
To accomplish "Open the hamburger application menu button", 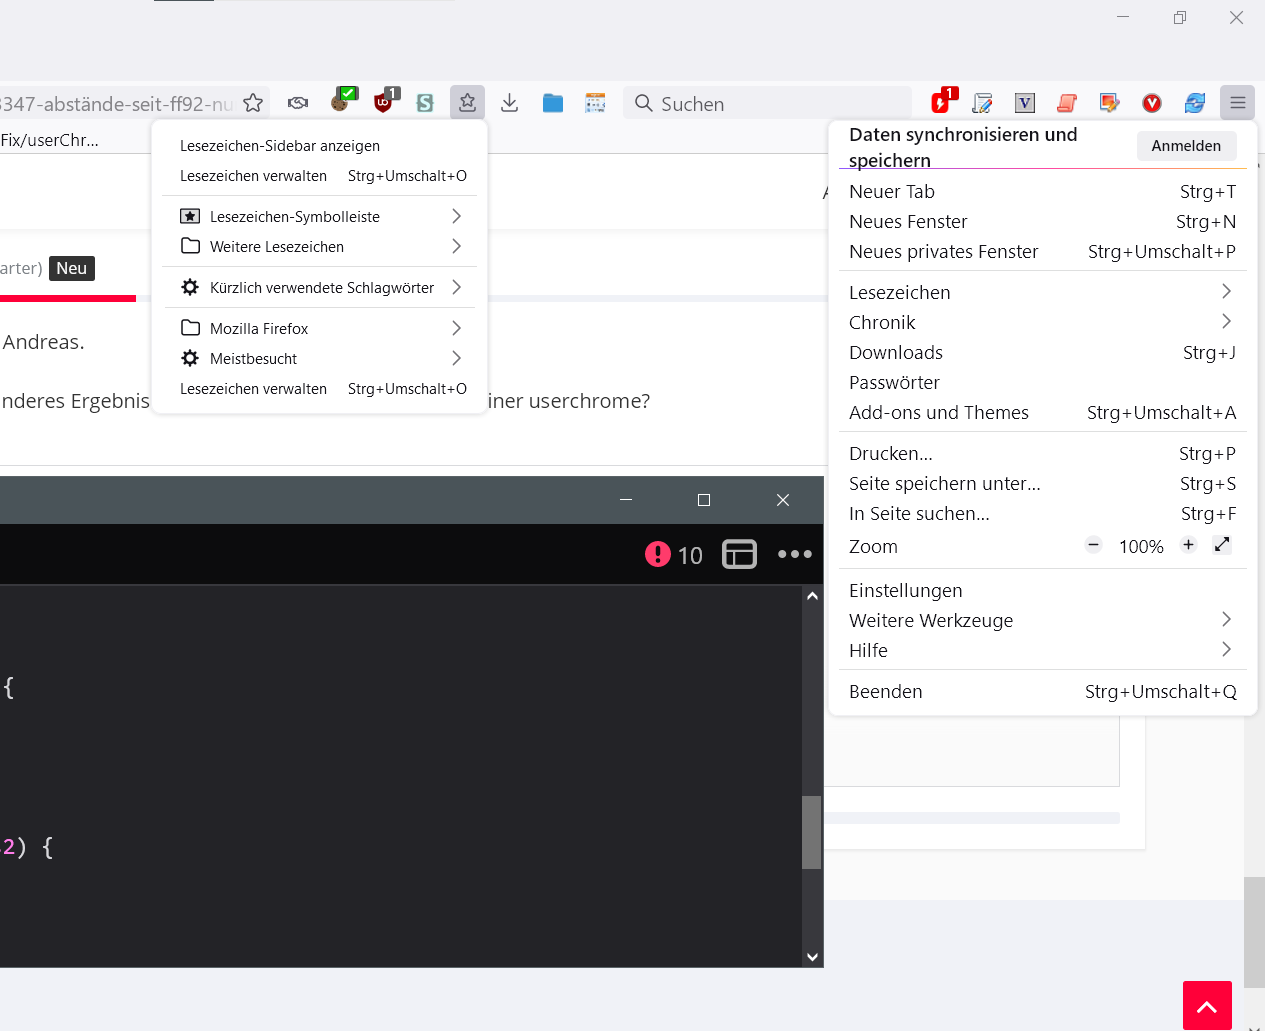I will (x=1237, y=102).
